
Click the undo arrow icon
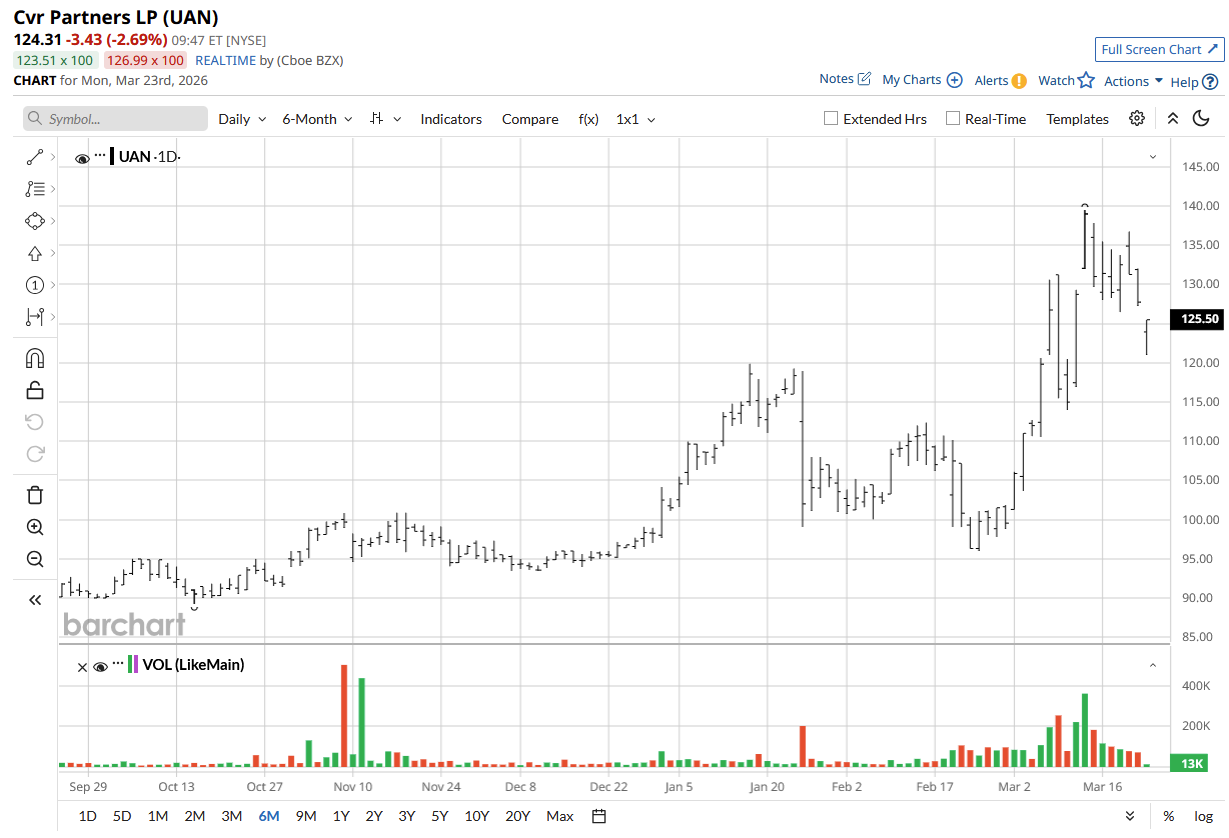(x=35, y=422)
